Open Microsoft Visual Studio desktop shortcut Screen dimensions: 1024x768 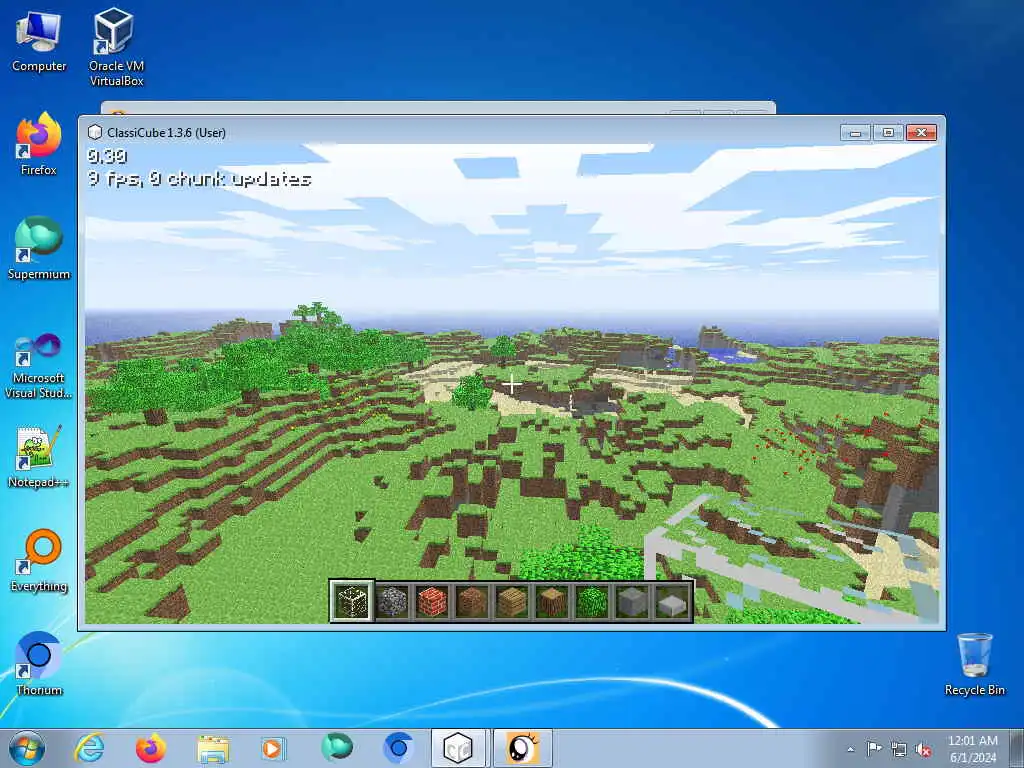(39, 366)
